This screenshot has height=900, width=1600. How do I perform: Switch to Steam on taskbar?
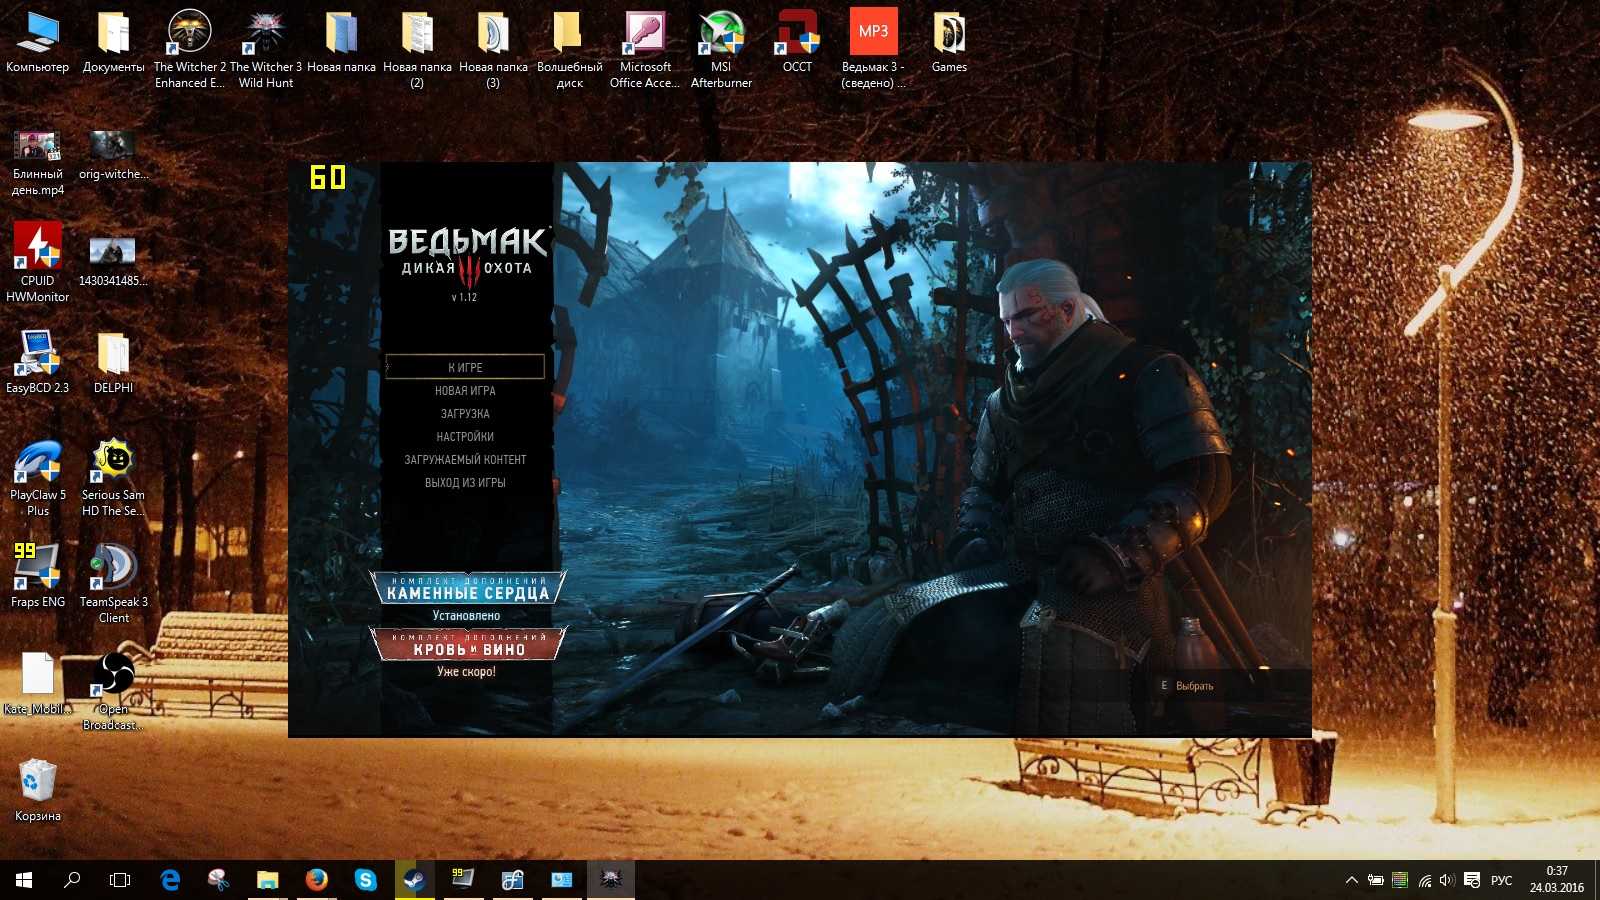[414, 880]
